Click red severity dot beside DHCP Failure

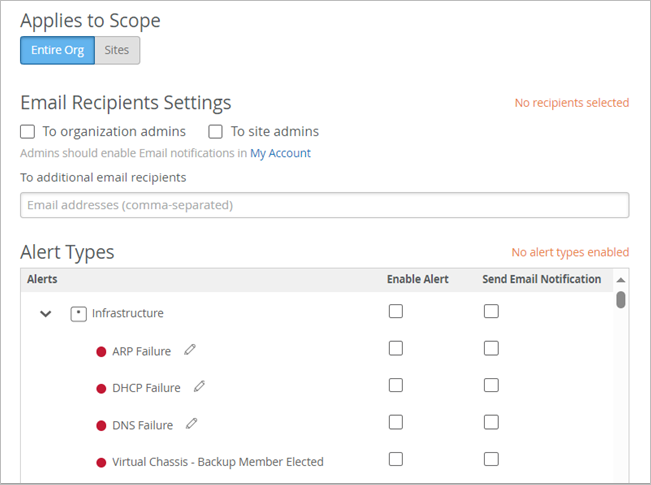point(101,389)
